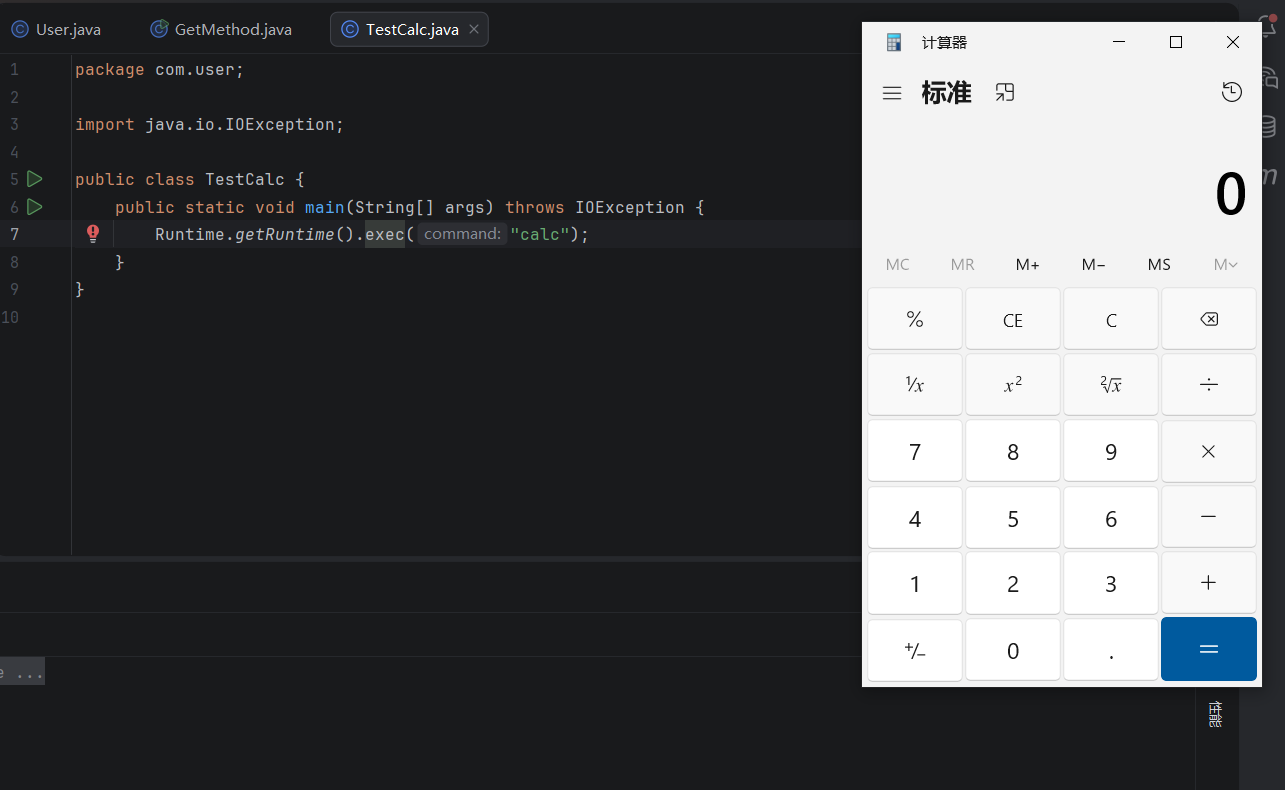The image size is (1285, 790).
Task: Click the divide operator button
Action: tap(1208, 385)
